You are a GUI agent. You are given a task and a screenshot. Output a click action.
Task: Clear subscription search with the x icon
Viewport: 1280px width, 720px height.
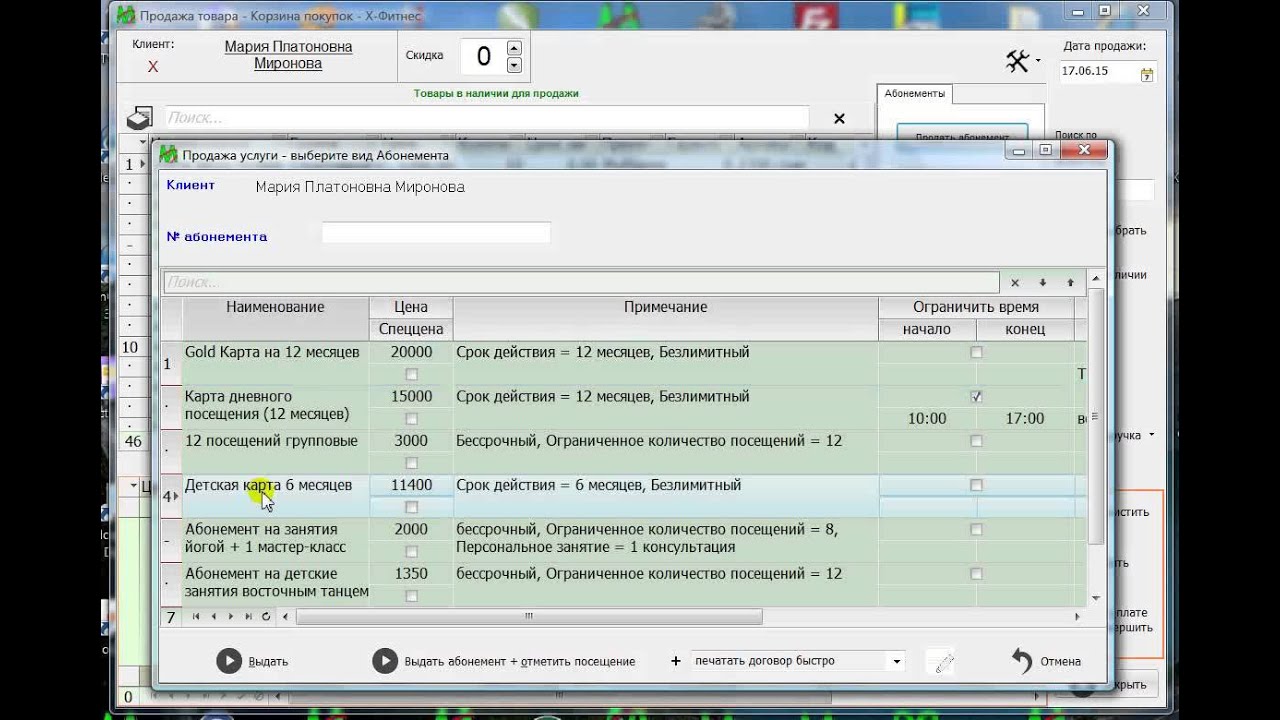[x=1015, y=283]
